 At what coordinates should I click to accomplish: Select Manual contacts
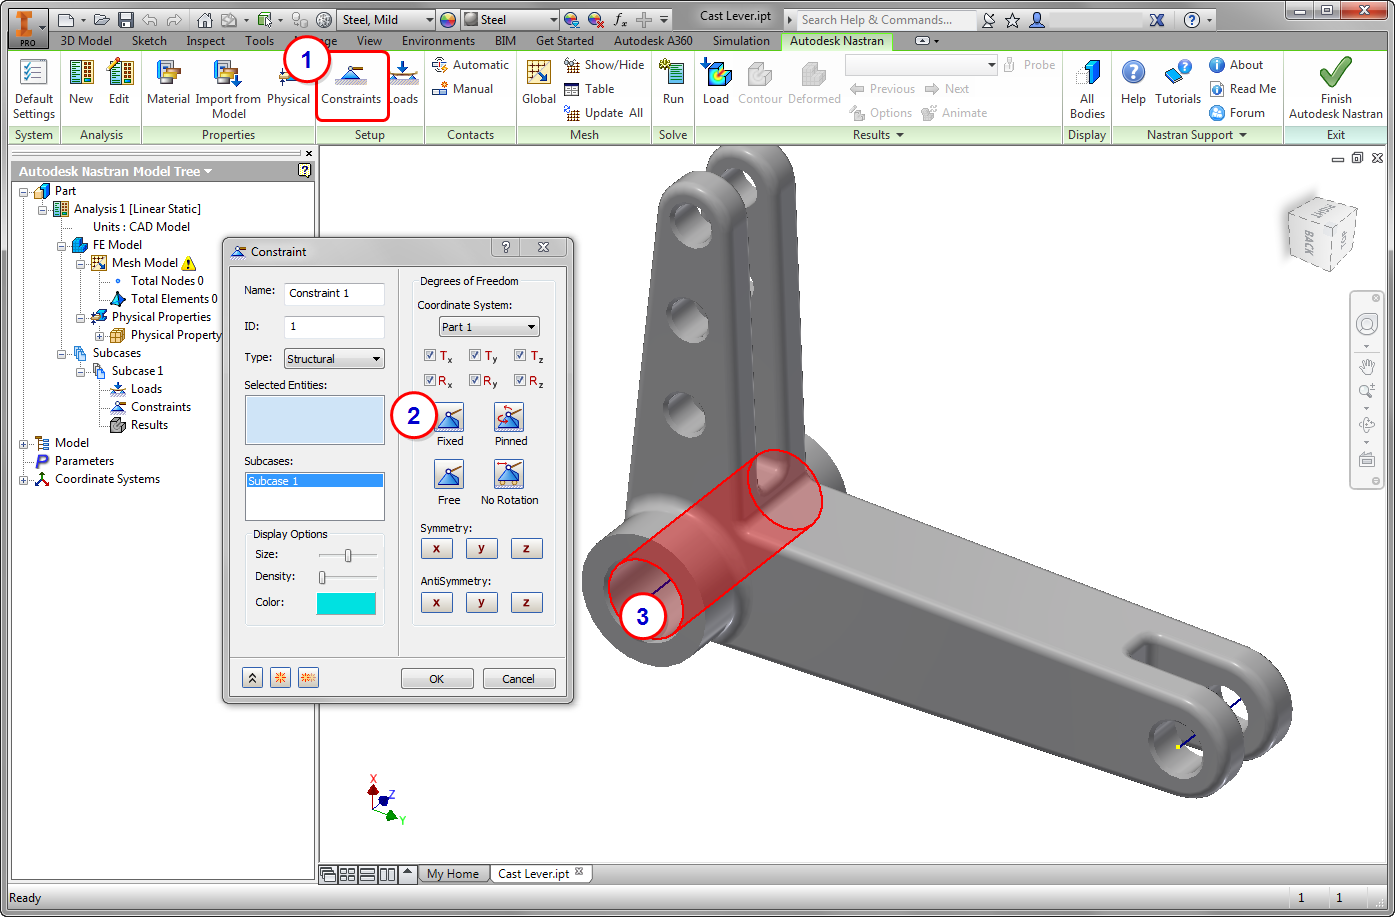click(x=462, y=89)
